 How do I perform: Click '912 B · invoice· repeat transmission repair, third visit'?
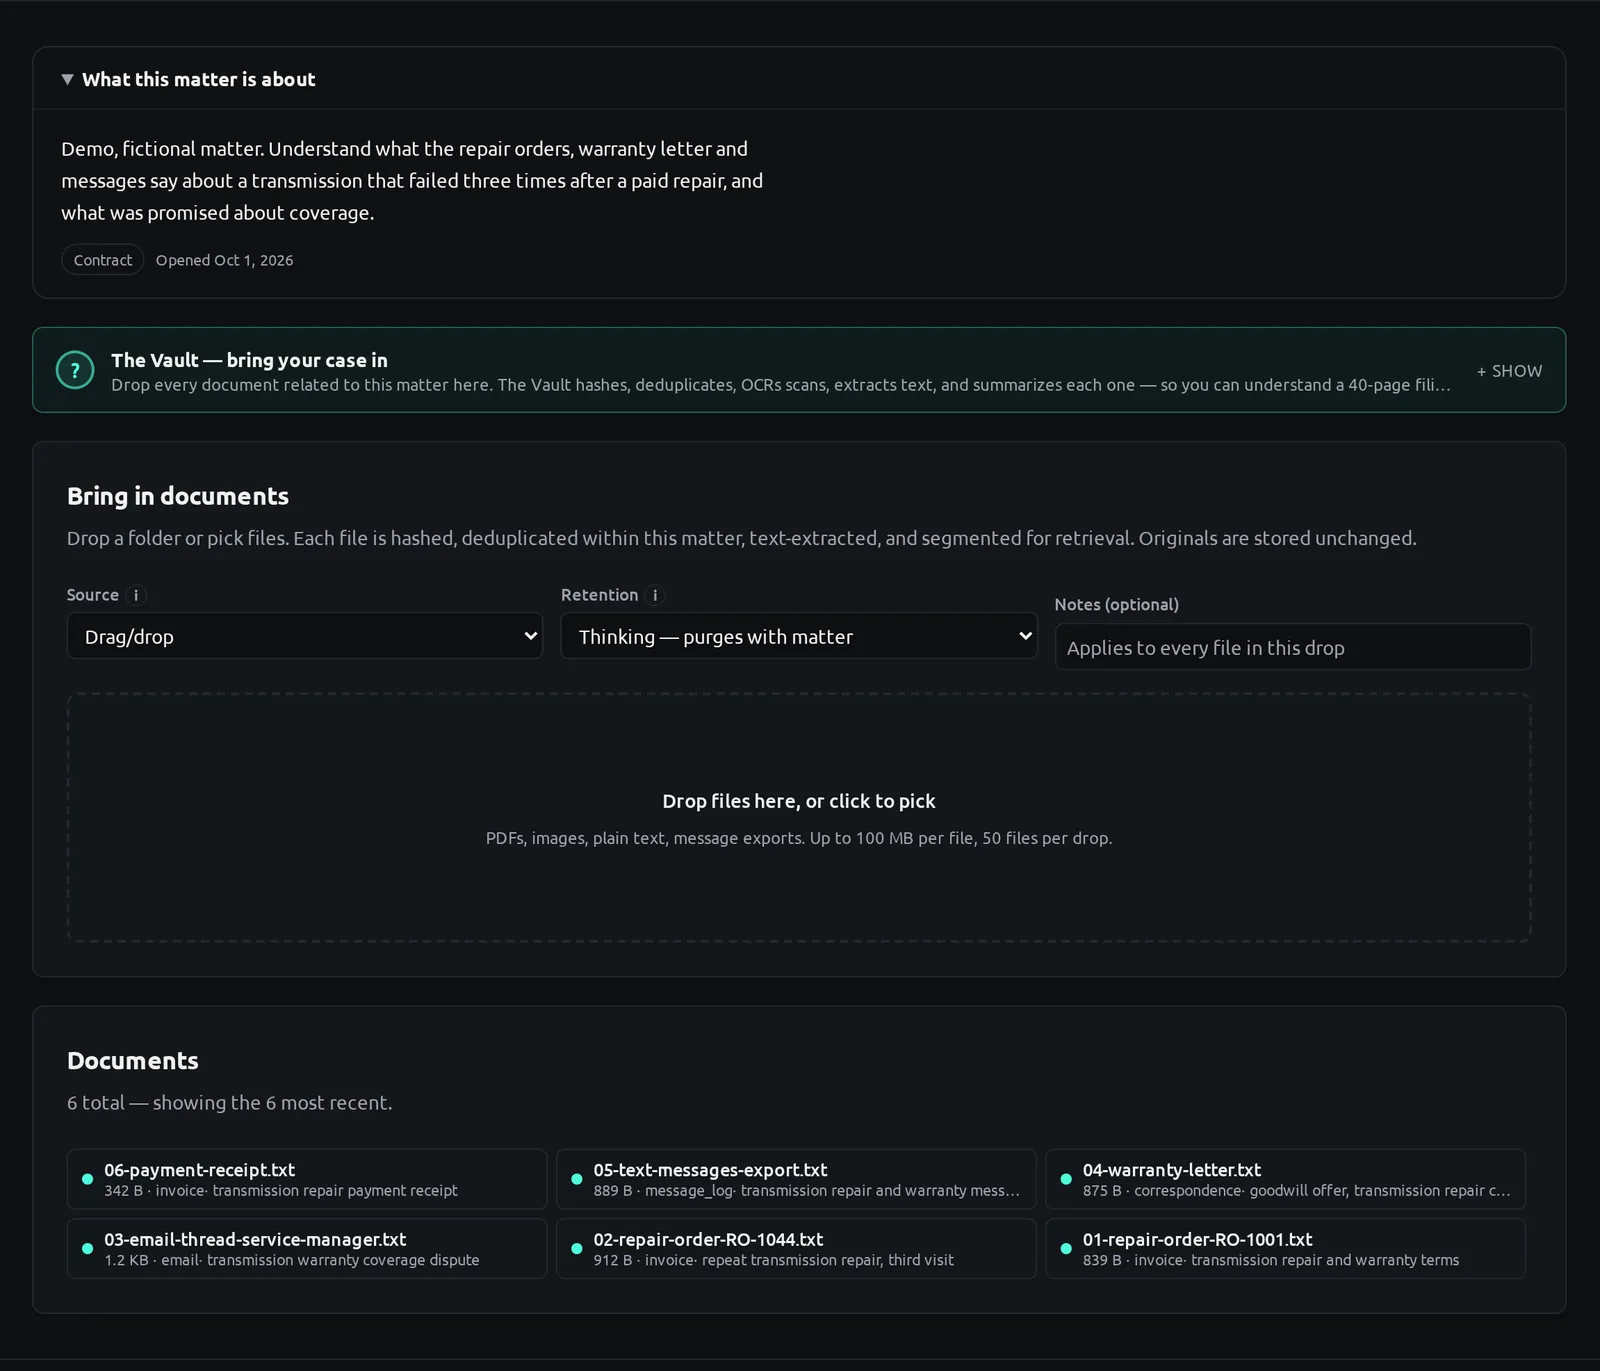point(774,1260)
